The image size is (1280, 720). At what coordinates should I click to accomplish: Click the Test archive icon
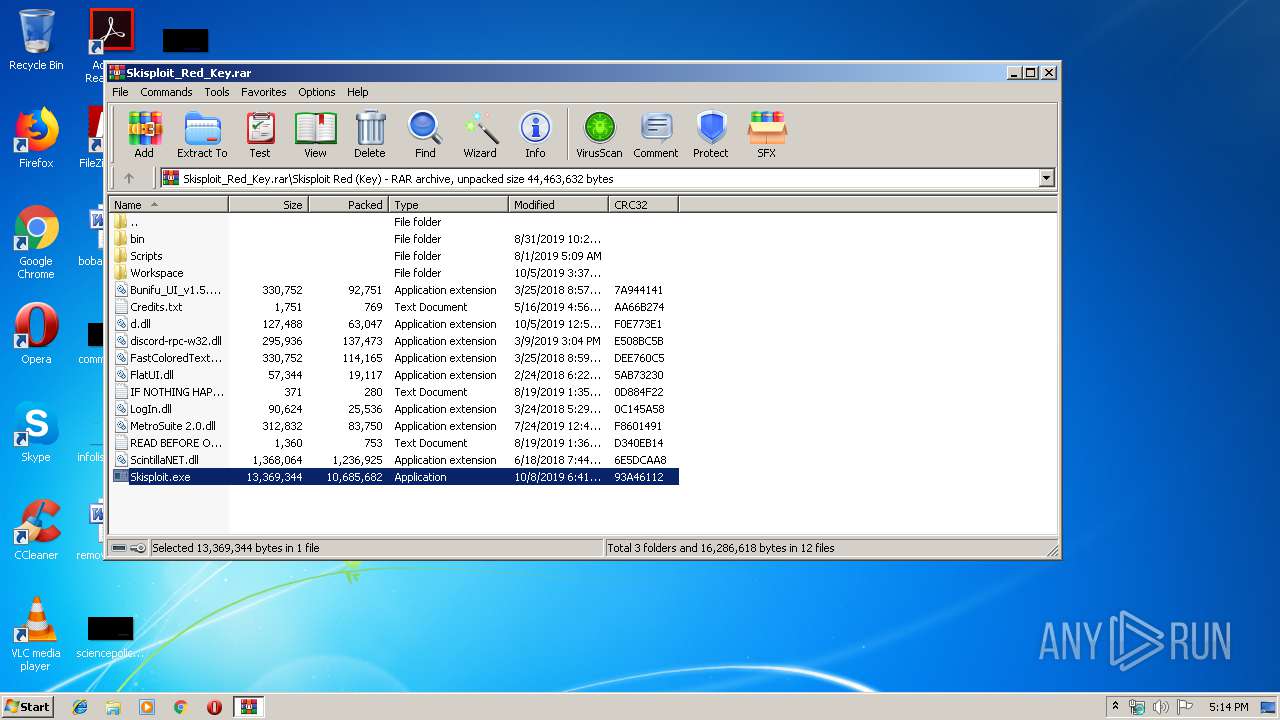tap(260, 134)
